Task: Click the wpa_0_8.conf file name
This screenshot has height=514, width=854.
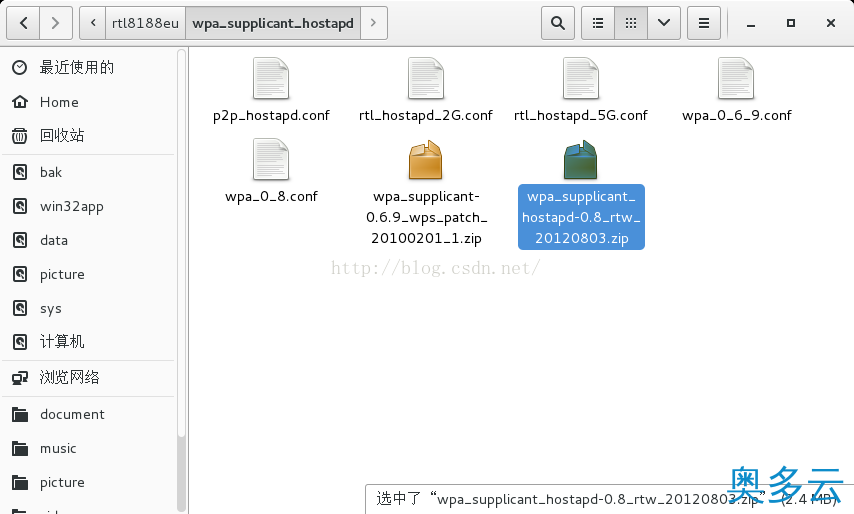Action: click(271, 197)
